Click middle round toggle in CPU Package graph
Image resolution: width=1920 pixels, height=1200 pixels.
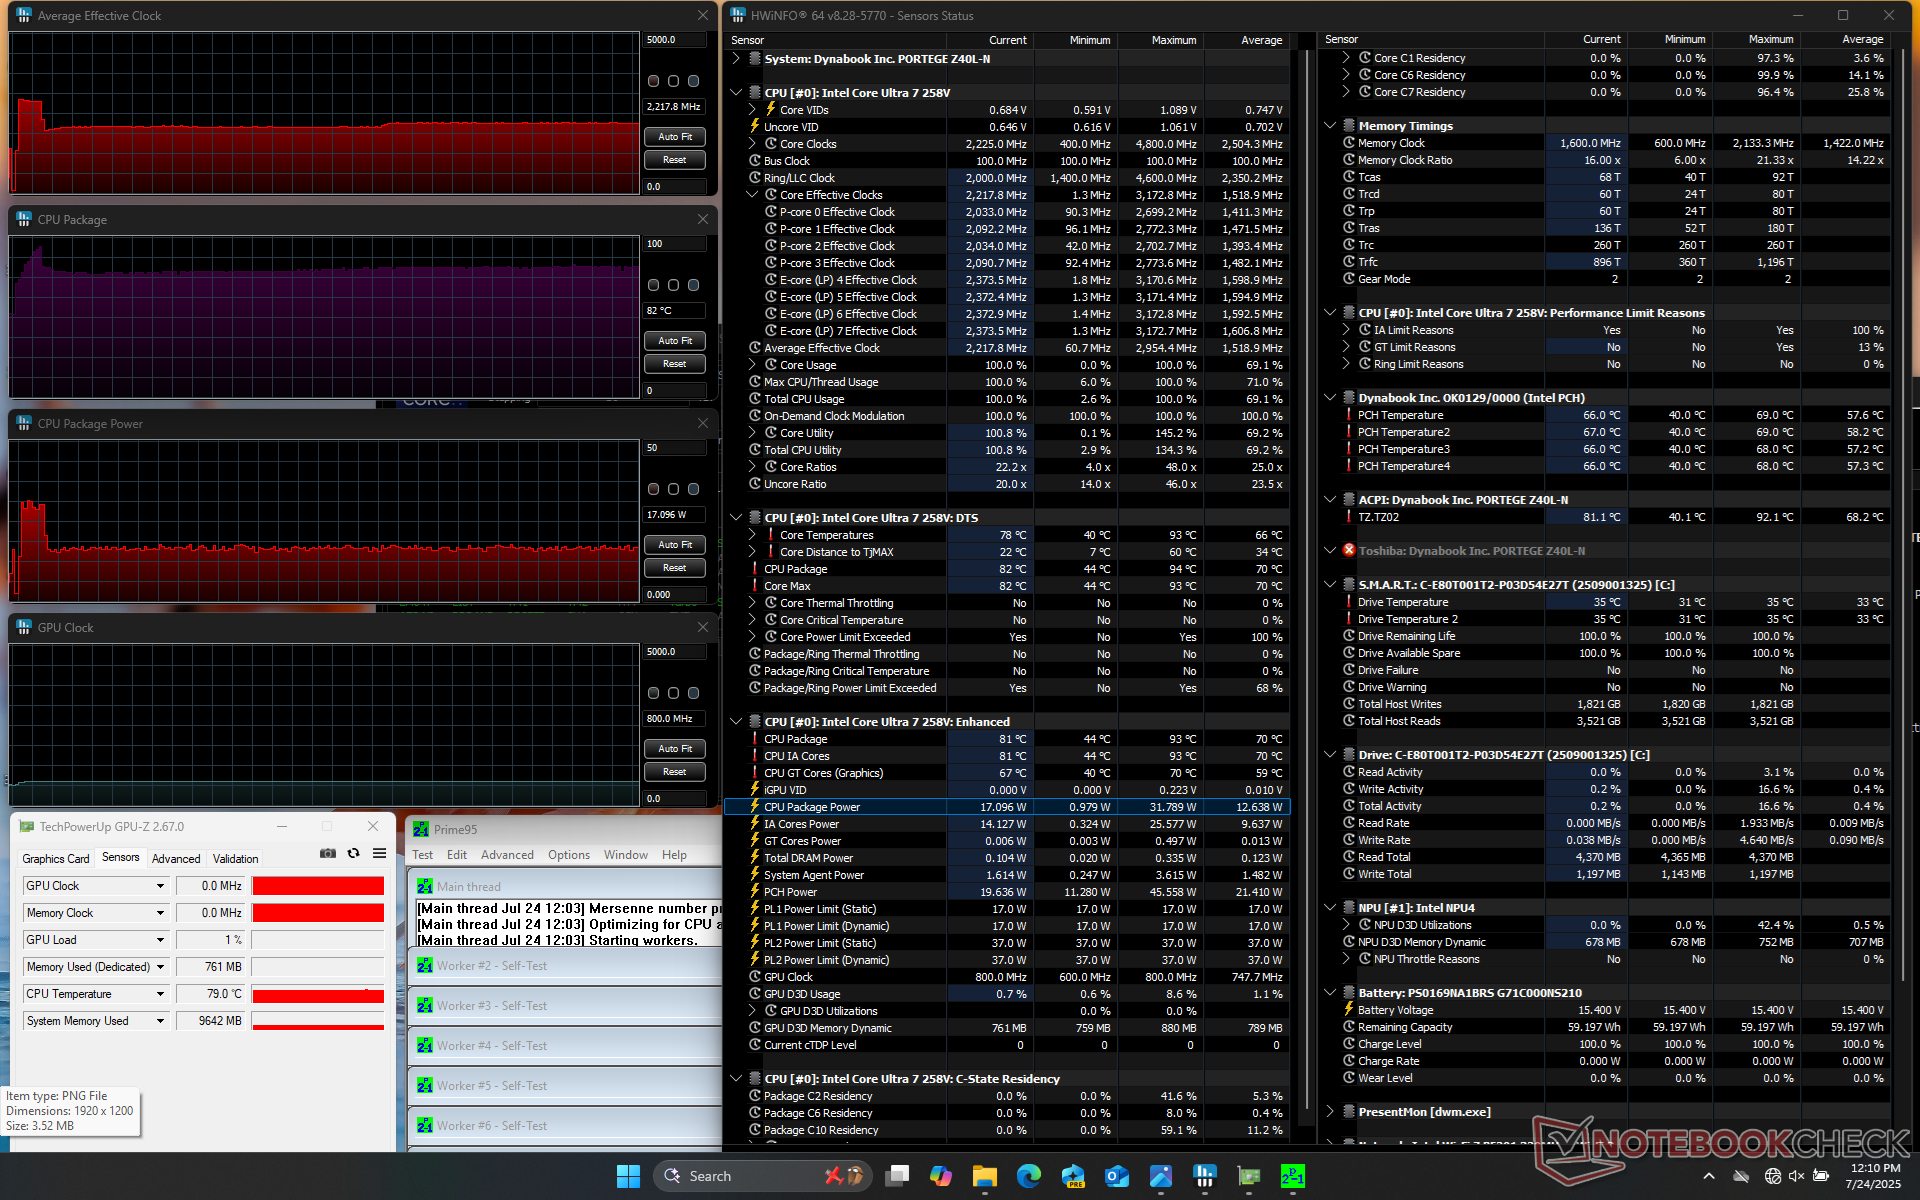coord(673,285)
